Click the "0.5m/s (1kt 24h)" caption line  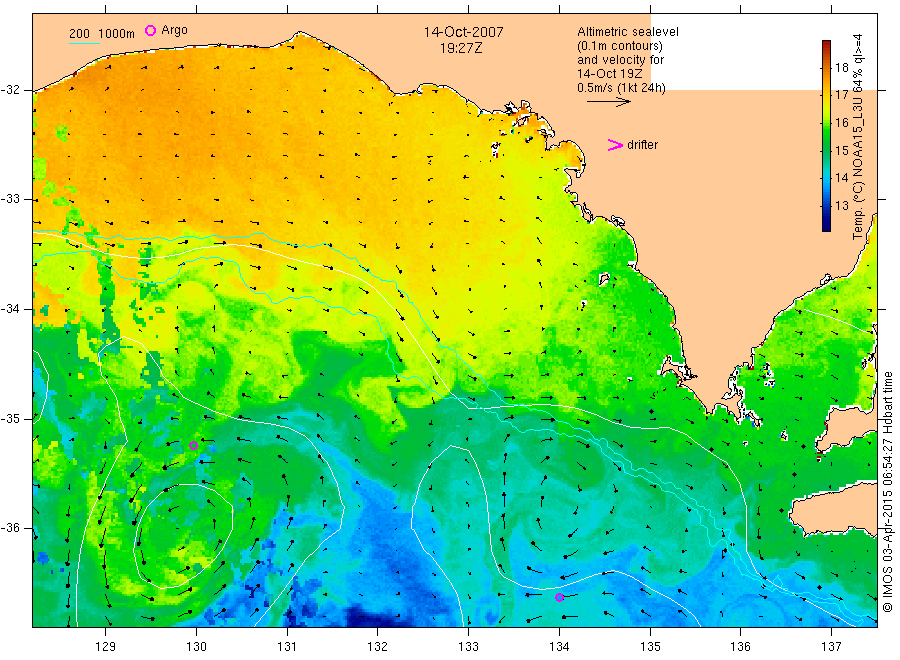pyautogui.click(x=622, y=88)
